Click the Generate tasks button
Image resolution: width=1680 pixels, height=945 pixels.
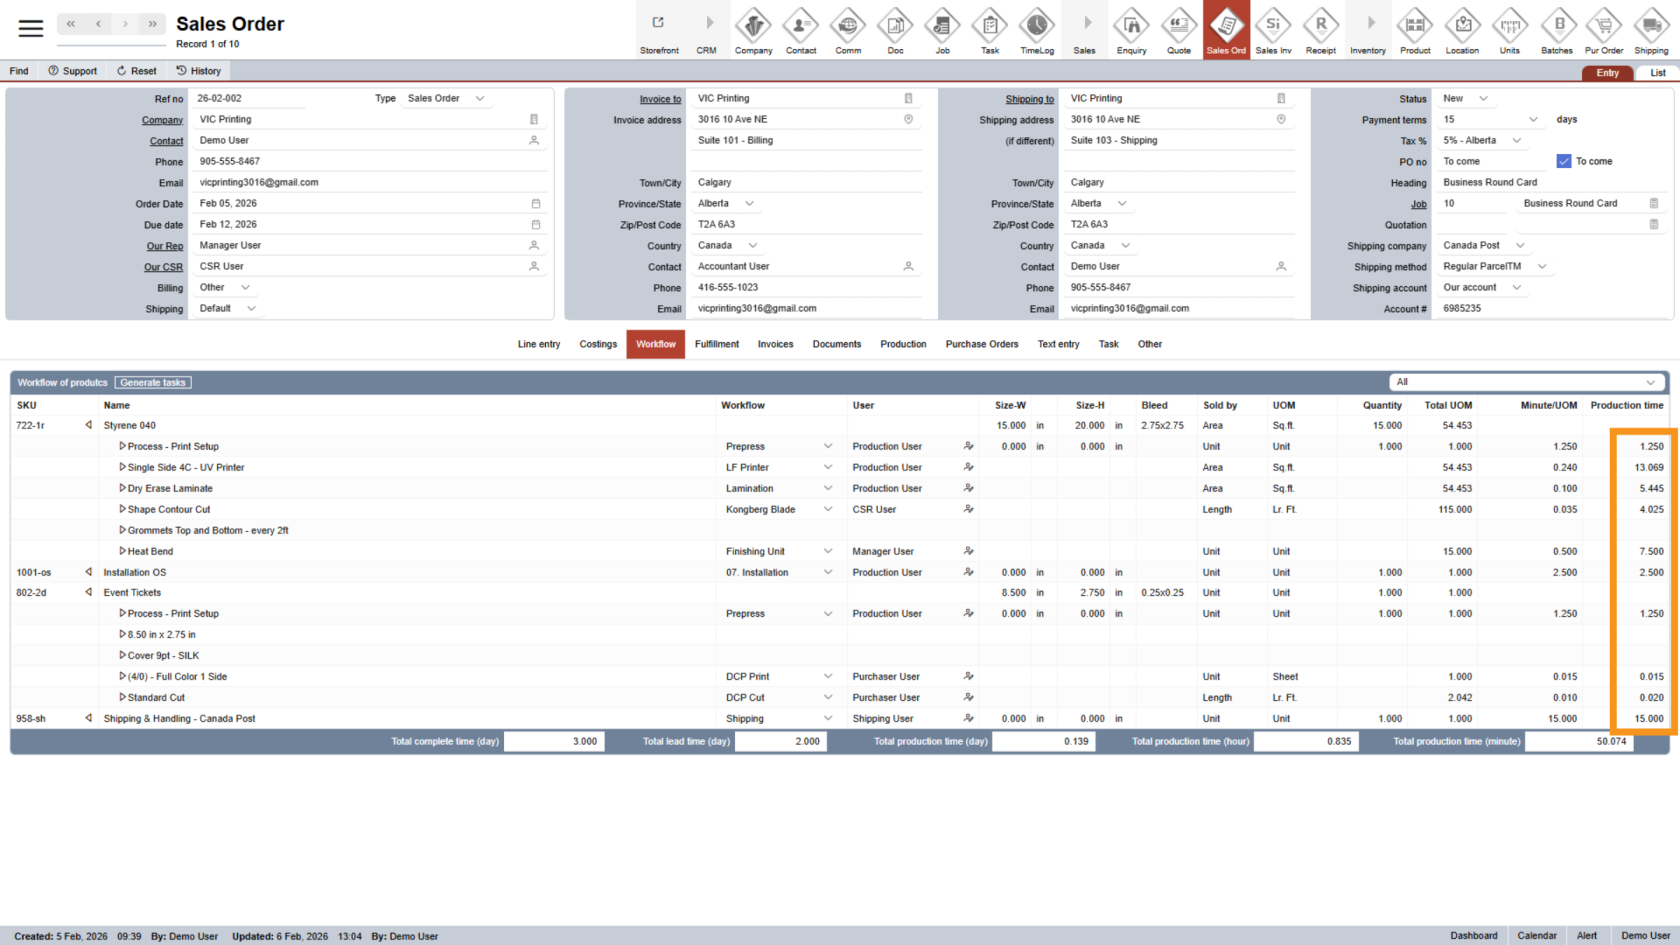[x=153, y=382]
